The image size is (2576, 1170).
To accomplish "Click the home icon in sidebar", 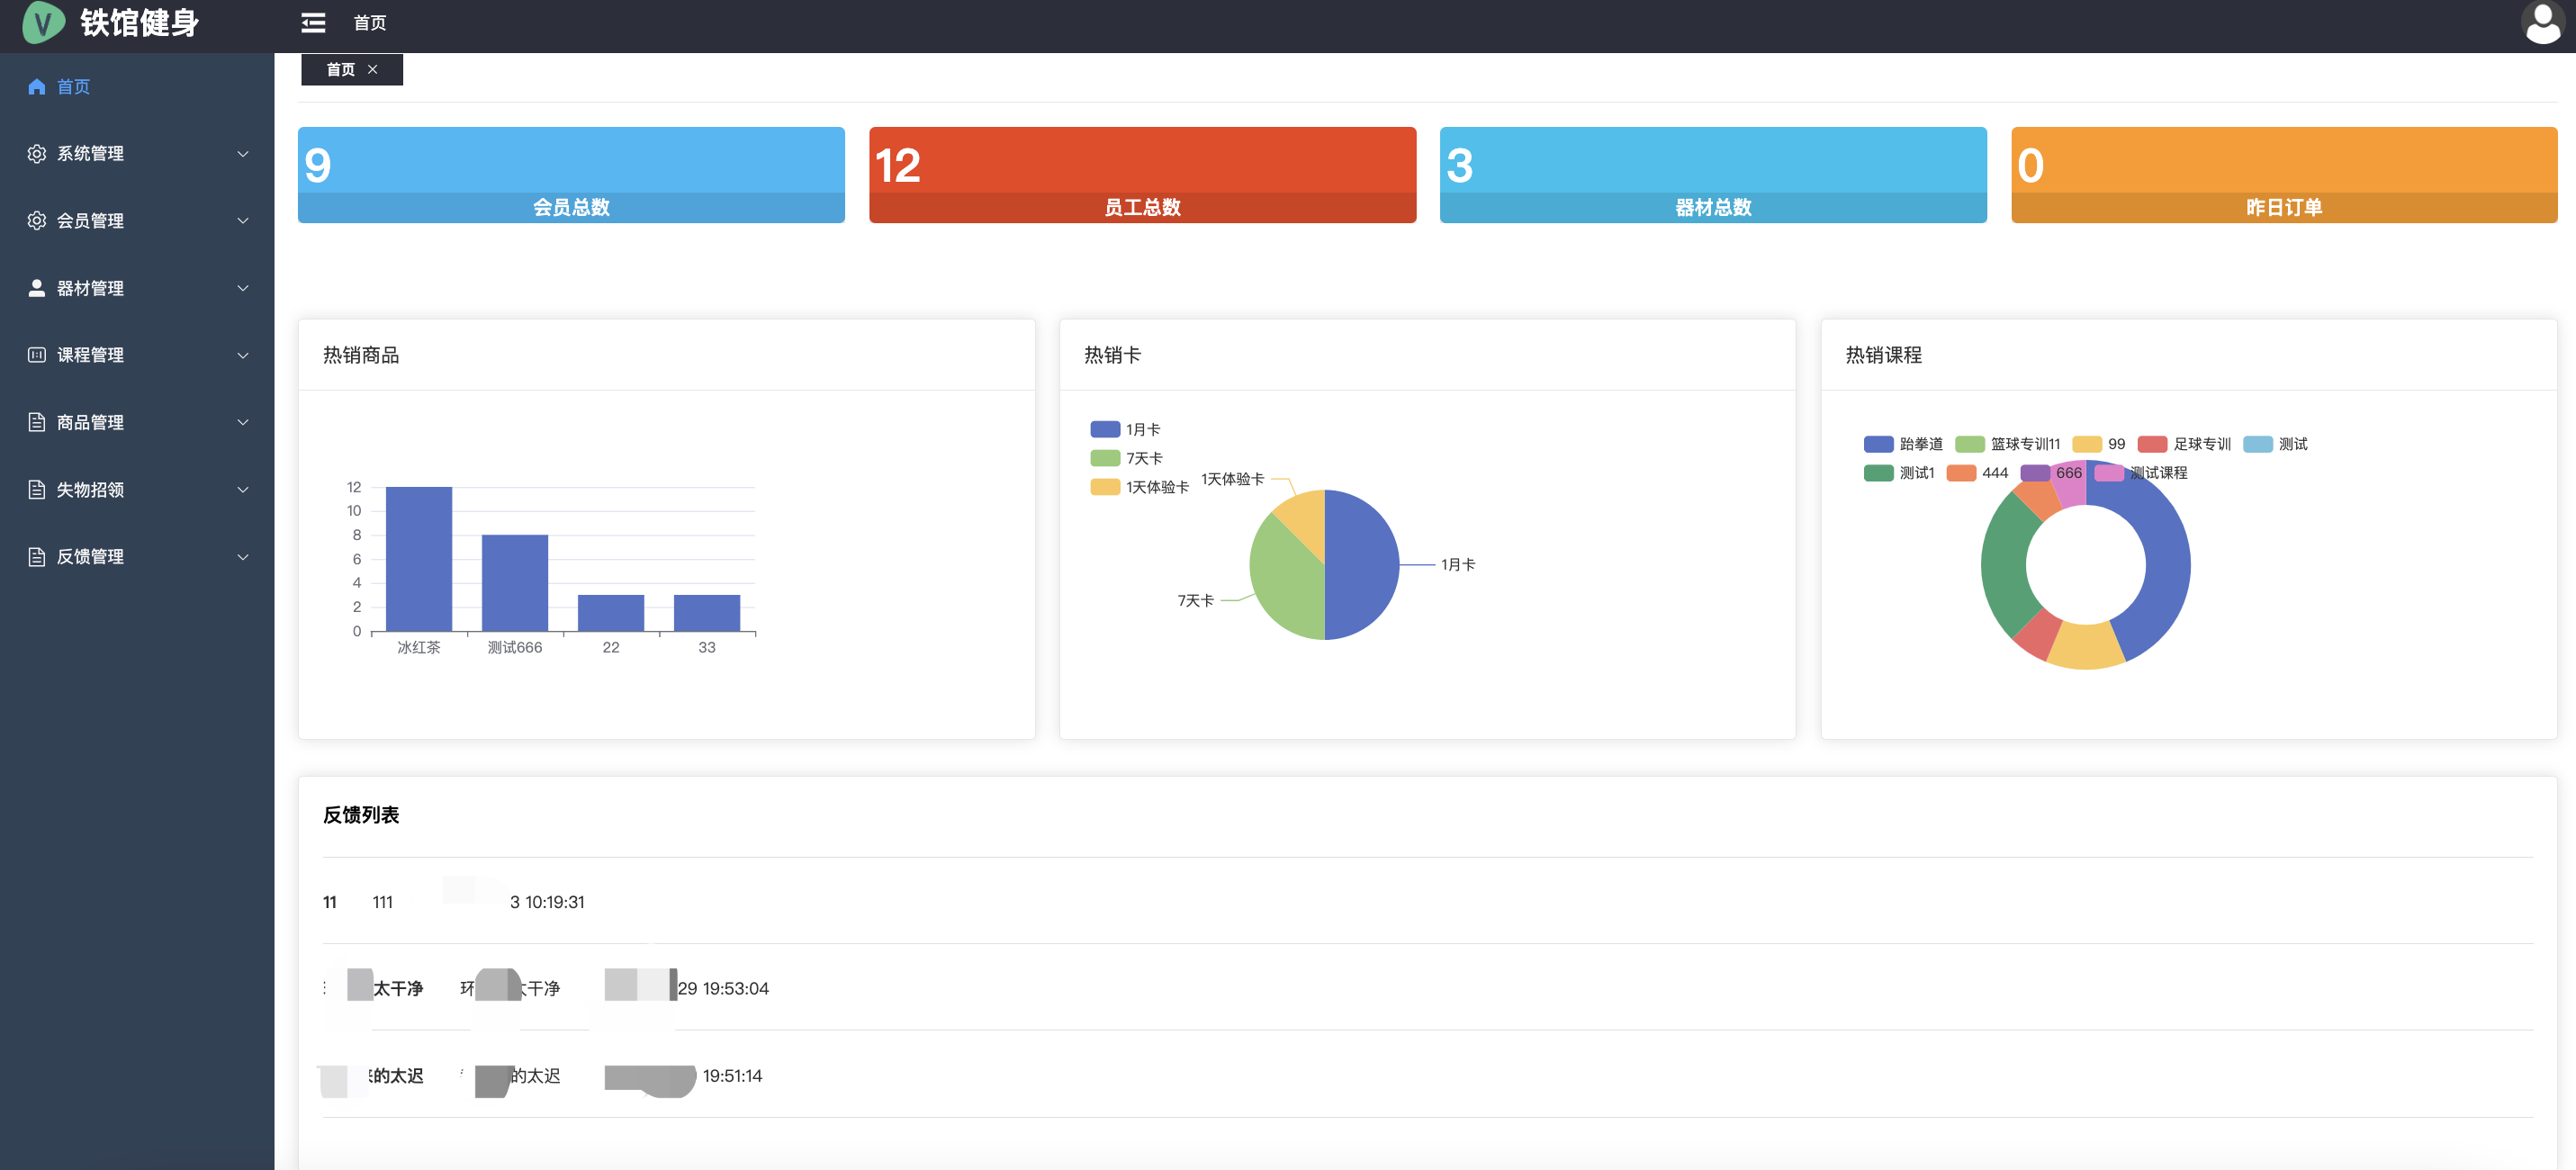I will pos(37,87).
